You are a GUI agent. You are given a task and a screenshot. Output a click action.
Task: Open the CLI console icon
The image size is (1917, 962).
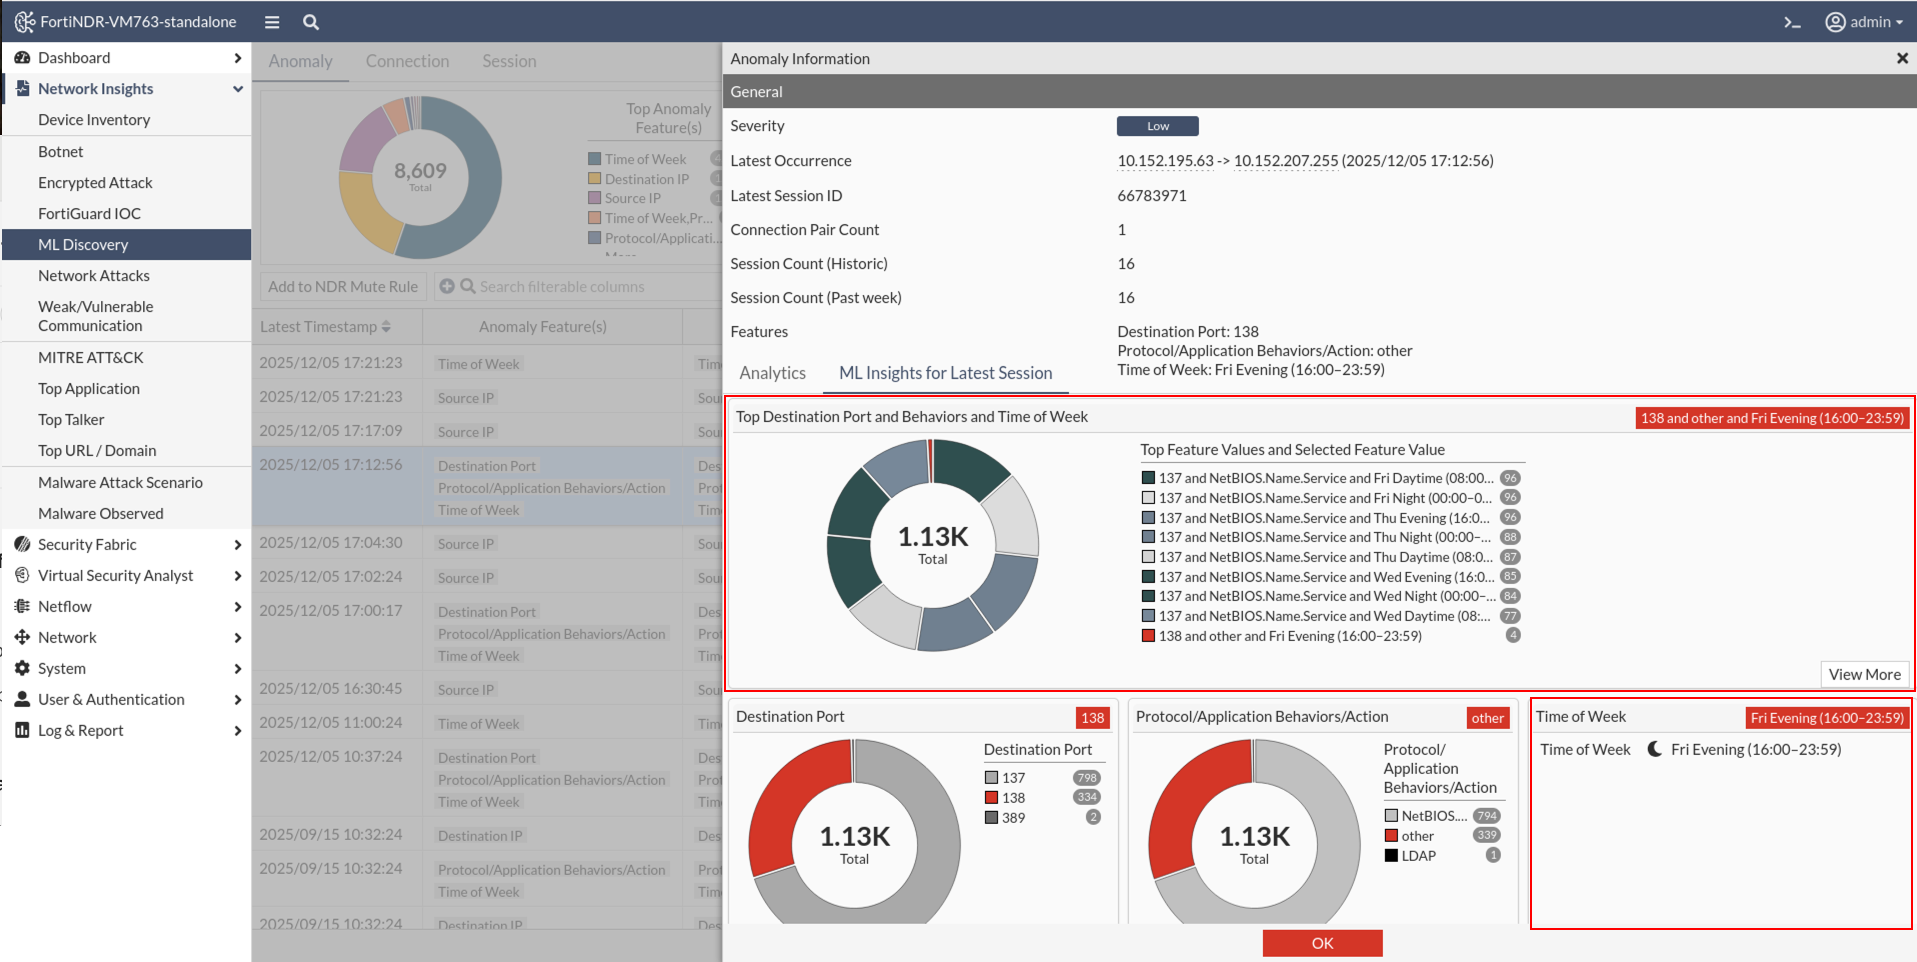click(1792, 22)
